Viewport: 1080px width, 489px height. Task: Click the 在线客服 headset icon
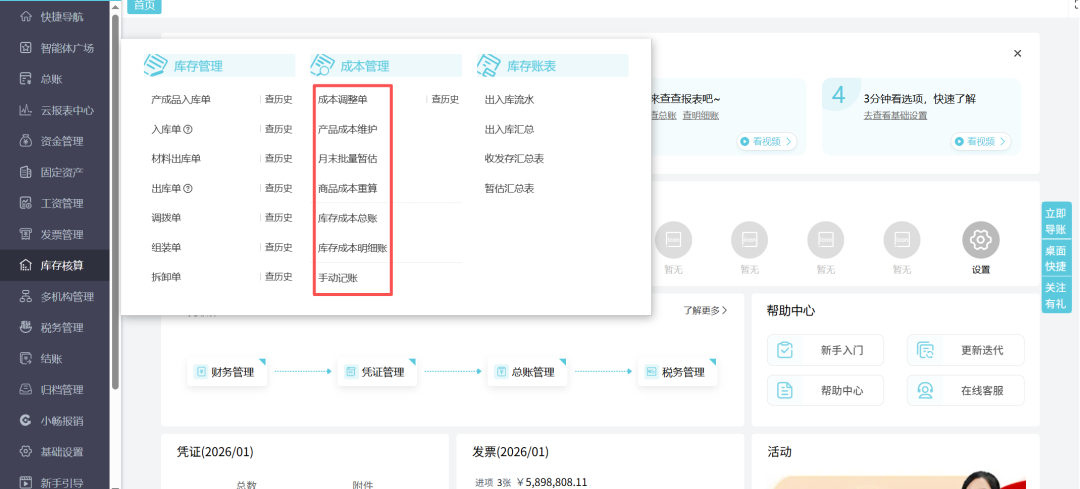[925, 391]
